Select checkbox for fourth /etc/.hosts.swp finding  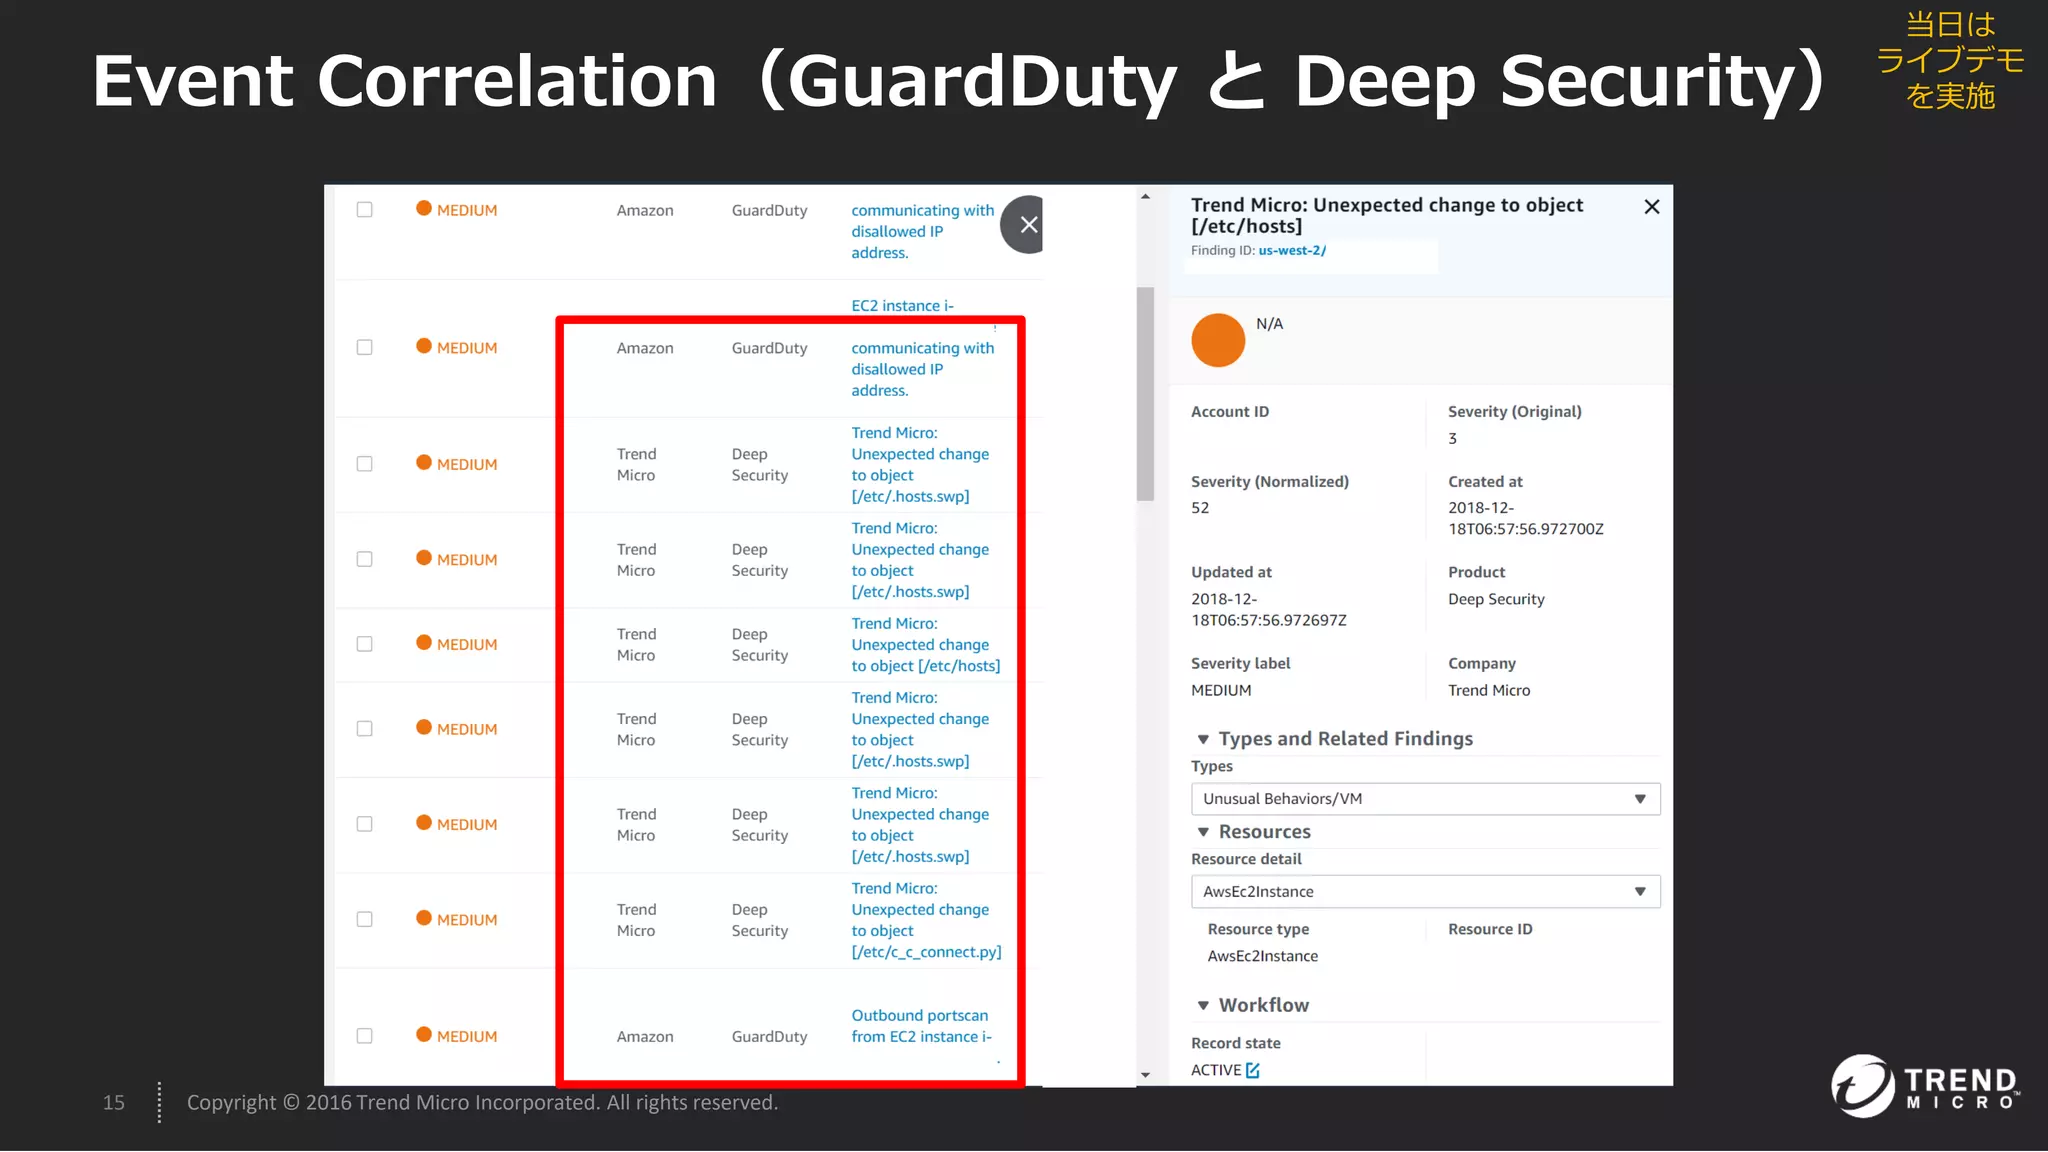click(365, 824)
